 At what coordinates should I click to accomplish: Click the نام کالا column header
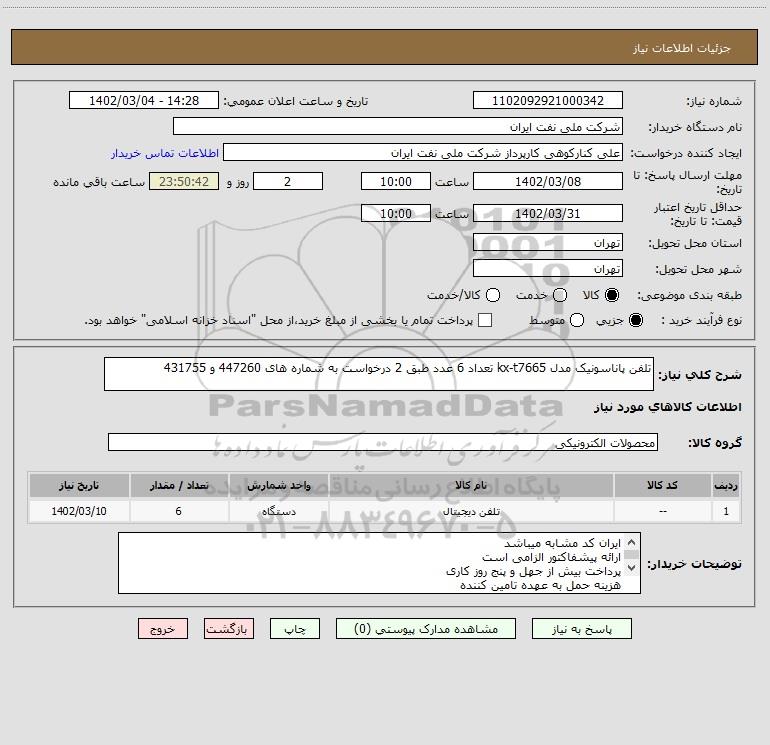tap(470, 485)
